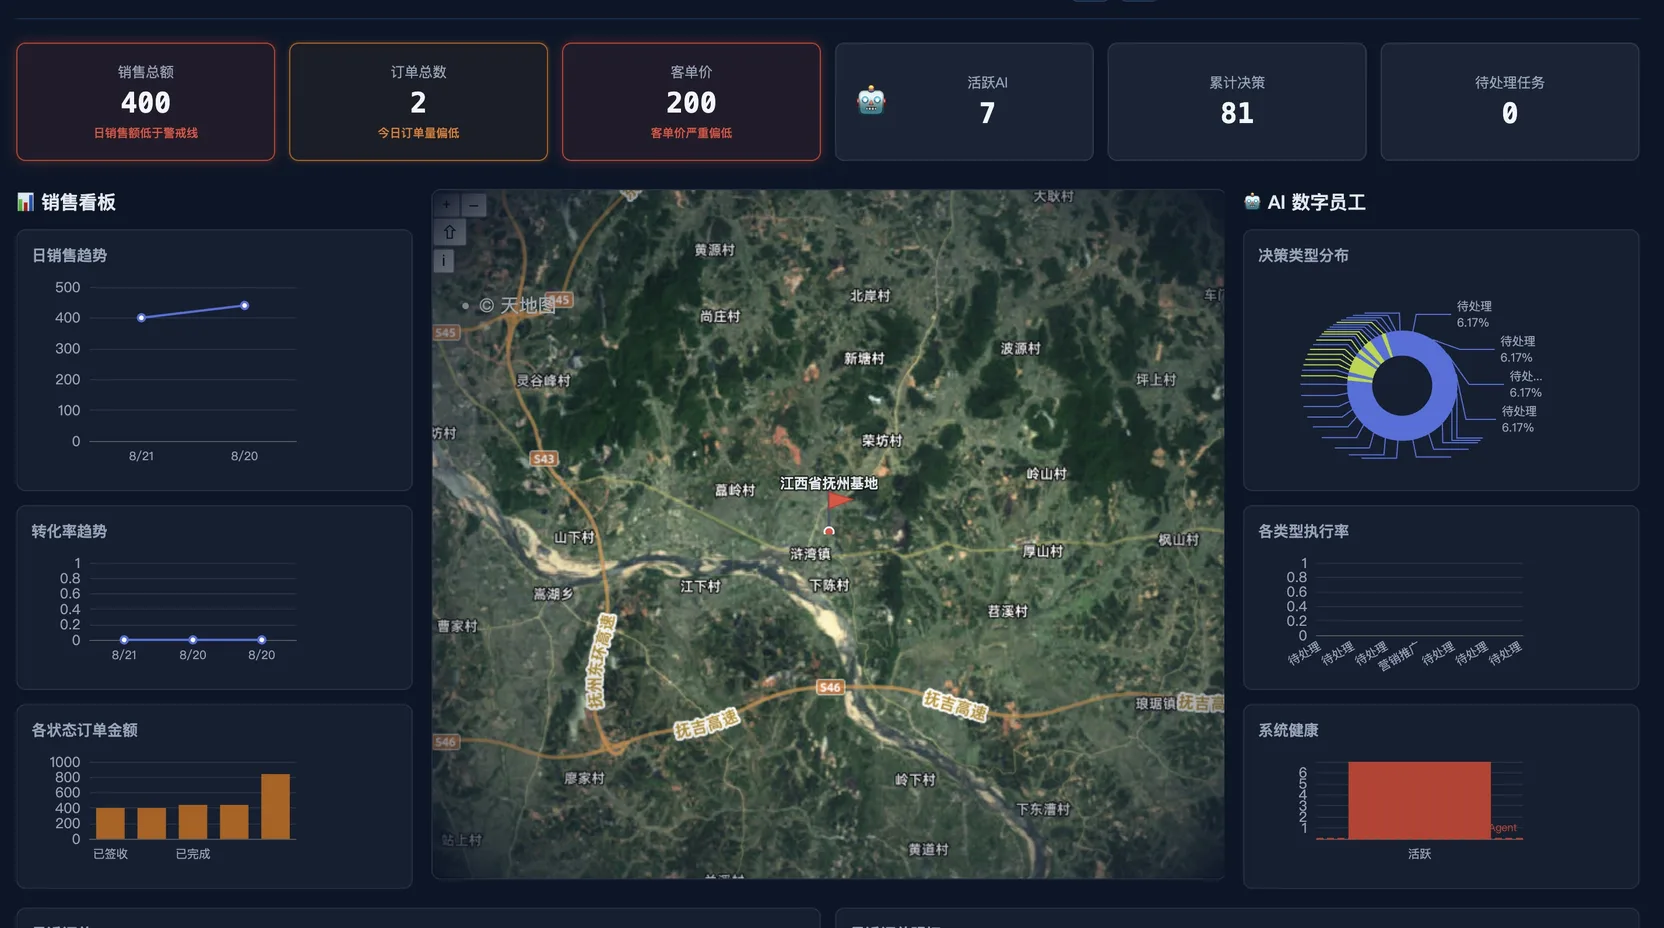Click the robot icon beside AI 数字员工
The height and width of the screenshot is (928, 1664).
[1252, 202]
